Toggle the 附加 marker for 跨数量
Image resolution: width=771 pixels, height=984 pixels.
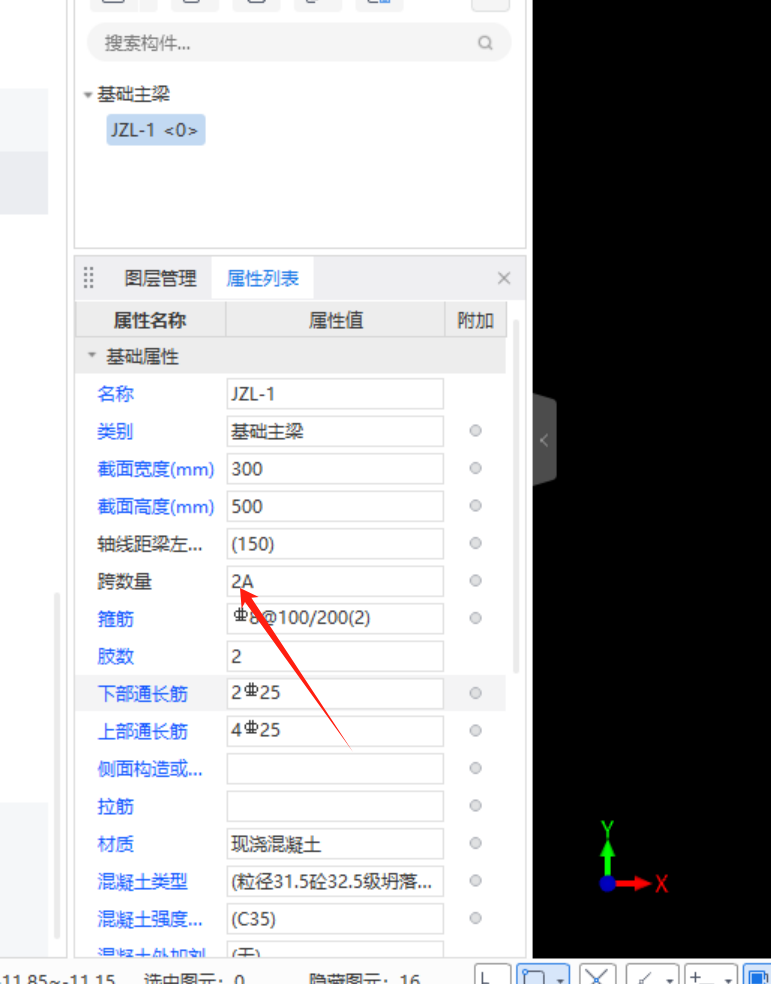pyautogui.click(x=476, y=580)
